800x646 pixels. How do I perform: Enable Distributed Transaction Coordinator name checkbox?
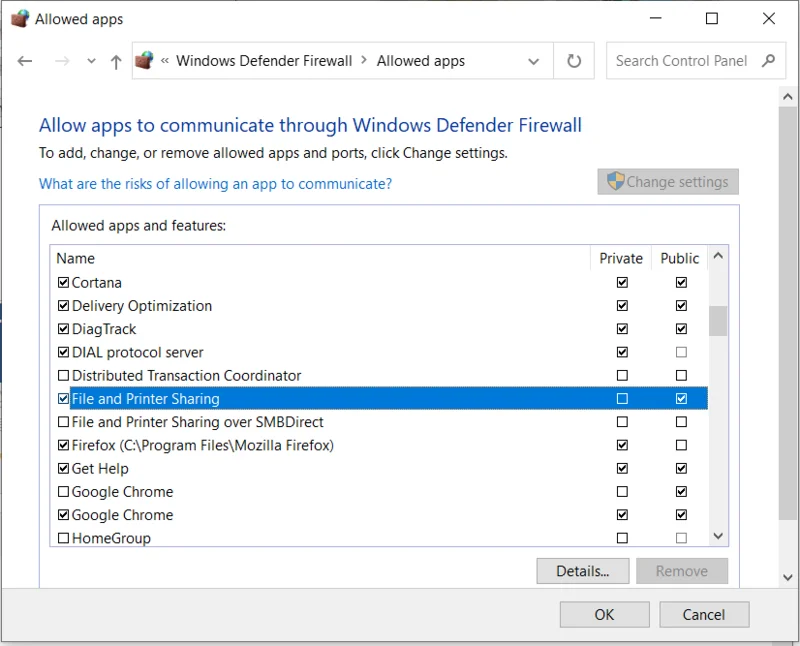click(63, 376)
